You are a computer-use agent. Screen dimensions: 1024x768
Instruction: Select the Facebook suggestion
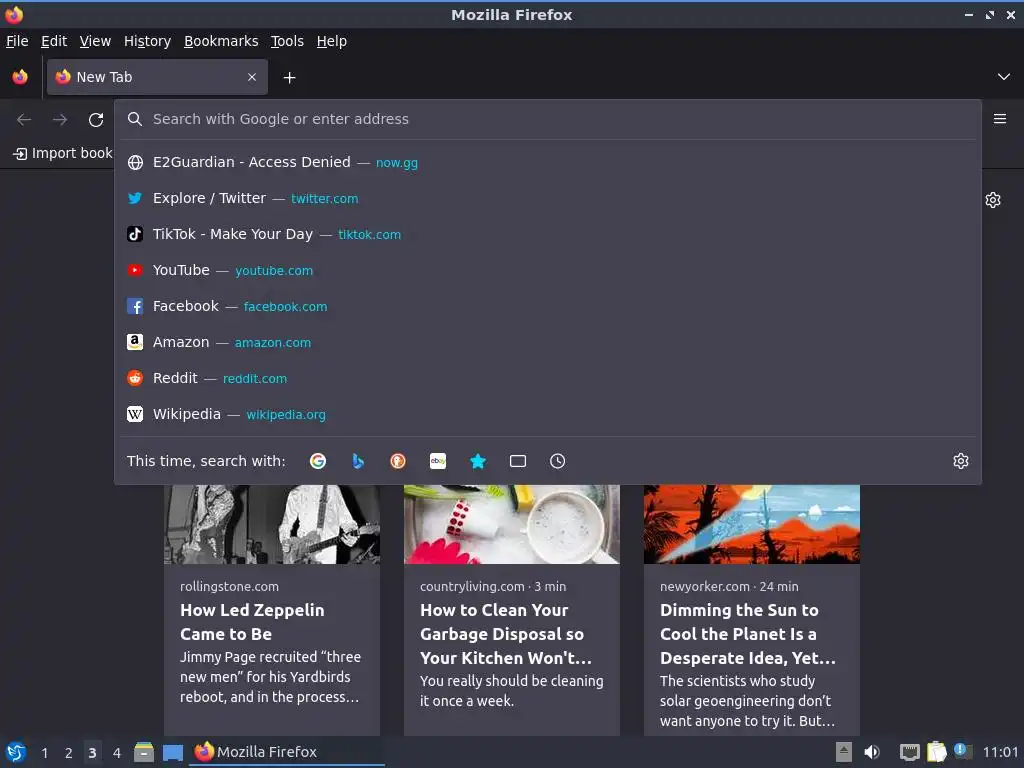547,306
